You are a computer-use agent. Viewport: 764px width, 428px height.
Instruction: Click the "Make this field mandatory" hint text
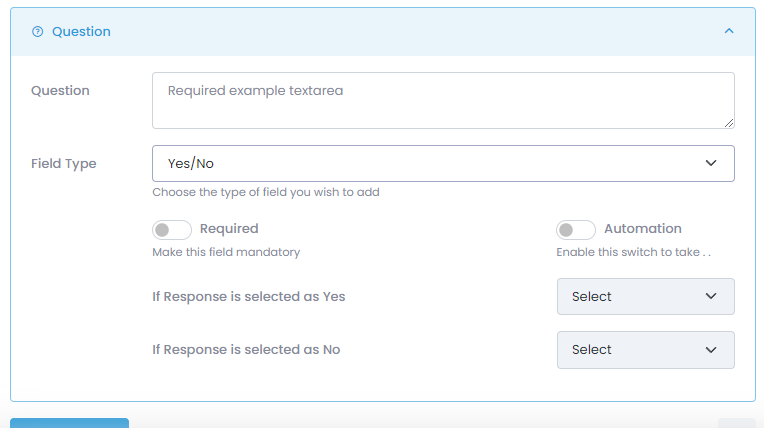click(226, 252)
